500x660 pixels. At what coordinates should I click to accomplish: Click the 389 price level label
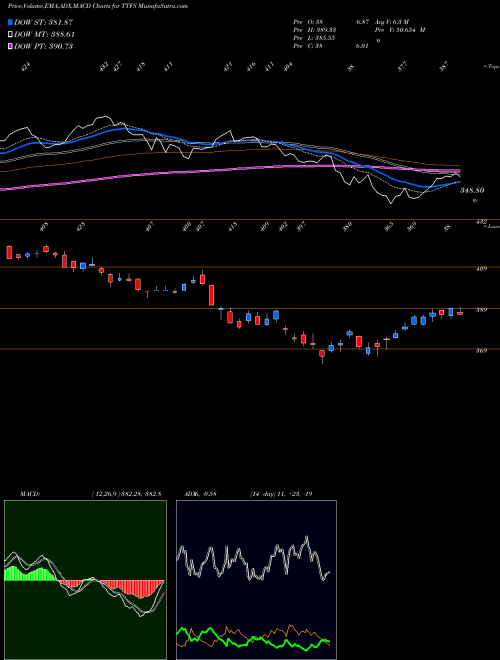(481, 310)
